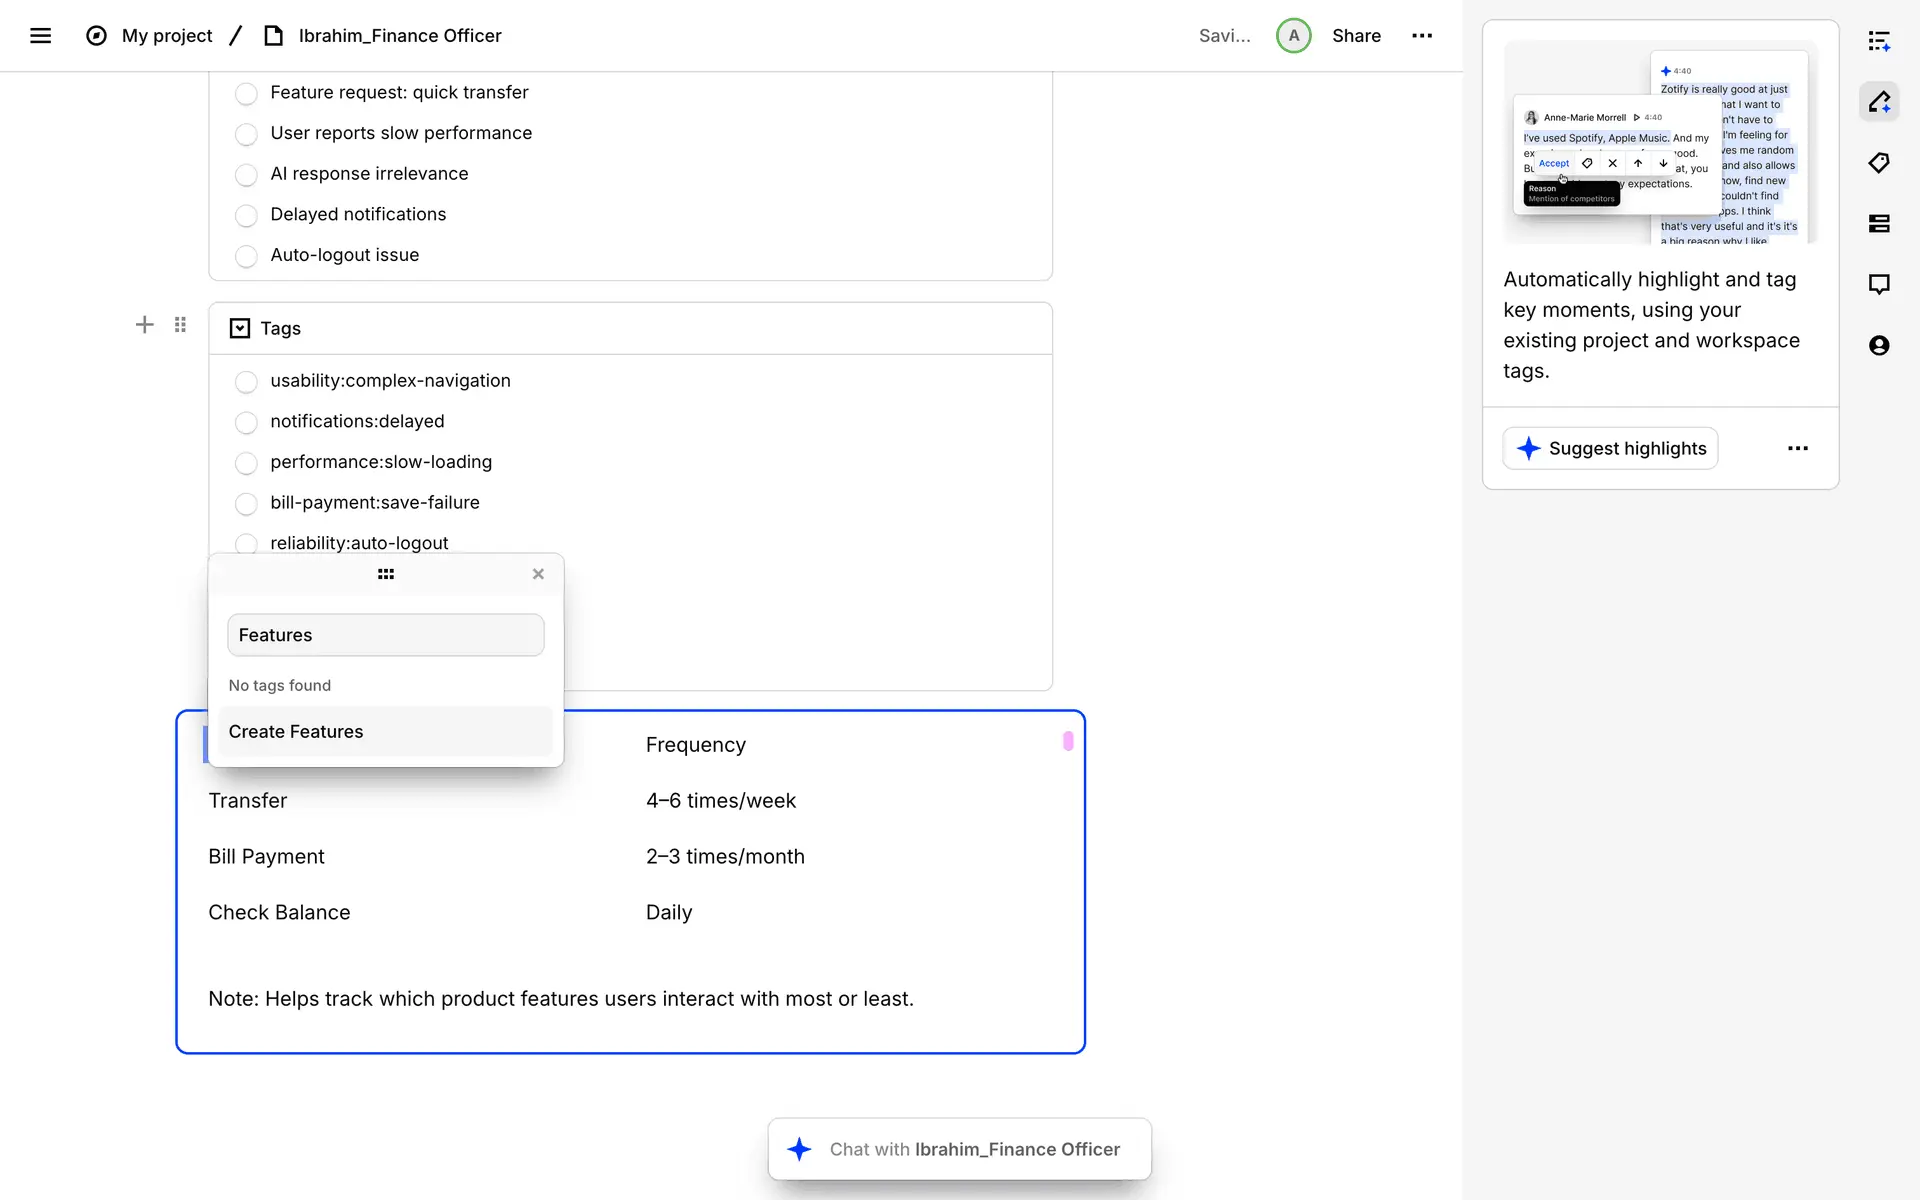Screen dimensions: 1920x1200
Task: Open the AI summary list icon
Action: [1879, 41]
